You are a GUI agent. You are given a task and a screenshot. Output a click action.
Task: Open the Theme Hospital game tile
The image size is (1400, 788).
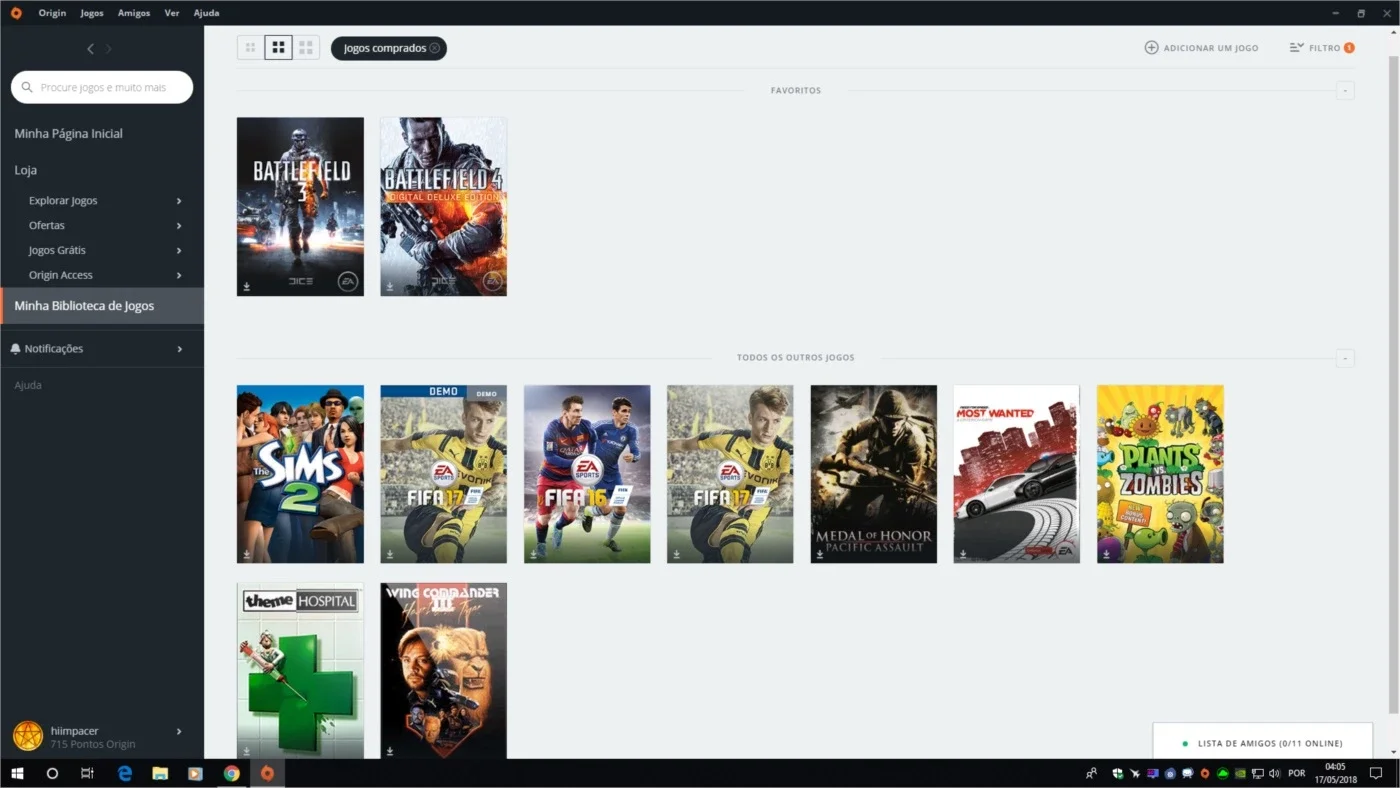(300, 671)
